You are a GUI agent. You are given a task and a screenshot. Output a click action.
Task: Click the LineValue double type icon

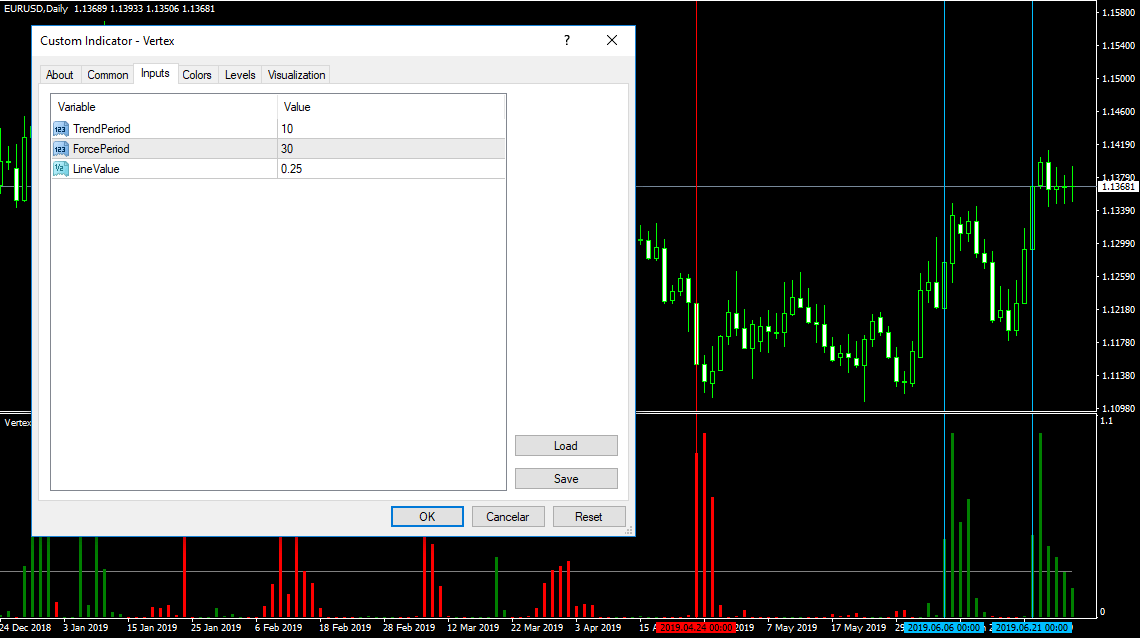coord(60,169)
